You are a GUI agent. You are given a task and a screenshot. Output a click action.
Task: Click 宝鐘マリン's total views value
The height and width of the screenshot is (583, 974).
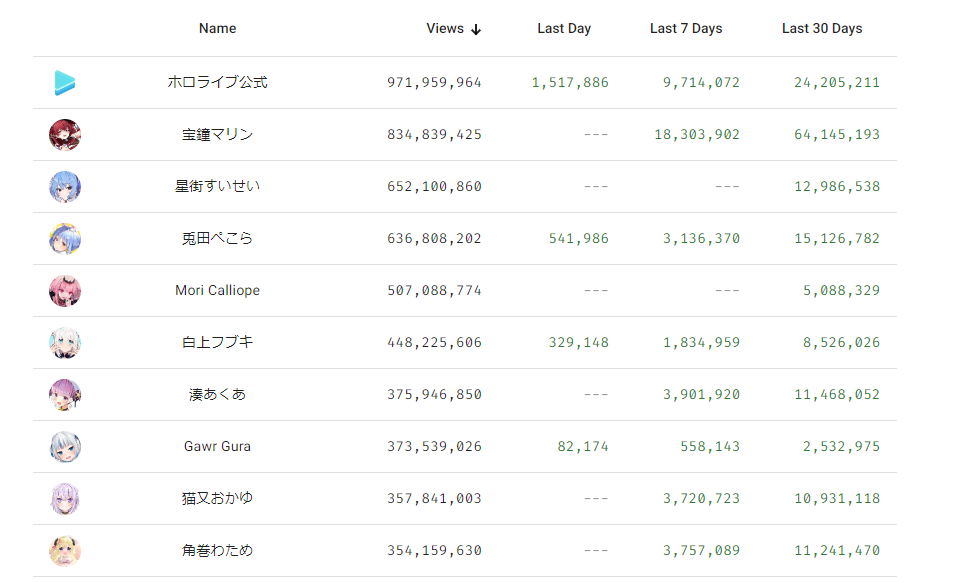(434, 135)
